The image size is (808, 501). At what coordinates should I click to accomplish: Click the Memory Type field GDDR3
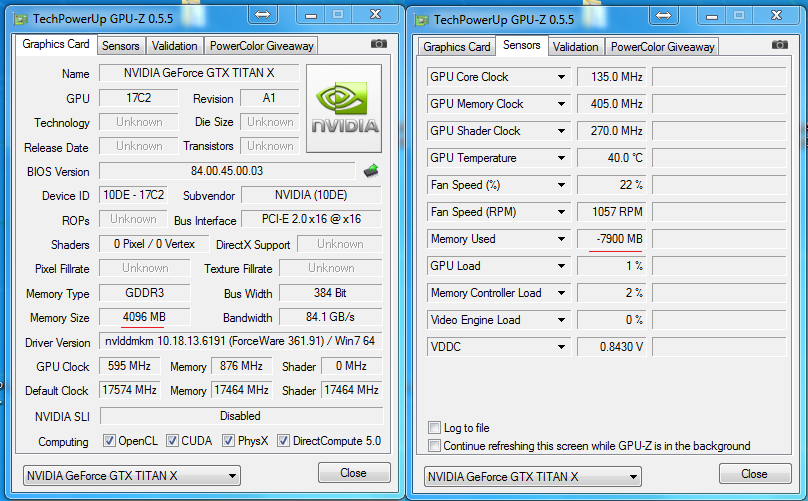coord(144,293)
